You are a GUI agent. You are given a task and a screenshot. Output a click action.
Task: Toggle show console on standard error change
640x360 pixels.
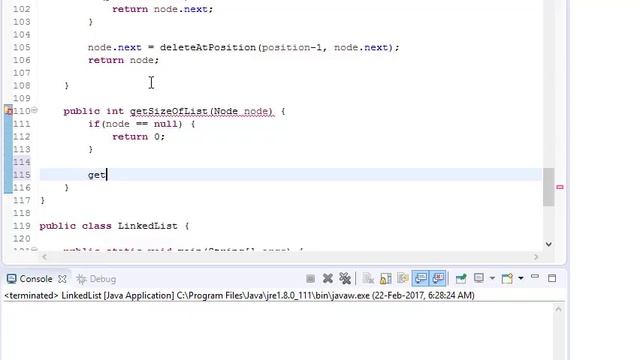[x=438, y=279]
